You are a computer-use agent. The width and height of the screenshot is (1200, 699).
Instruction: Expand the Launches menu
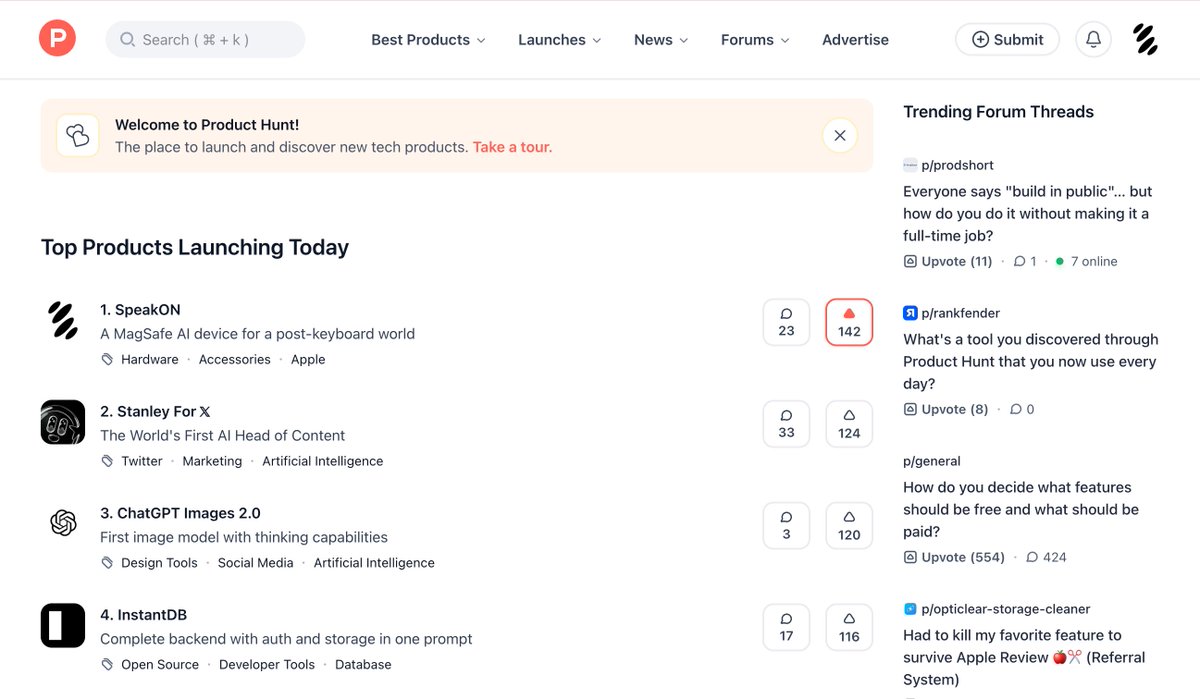560,40
